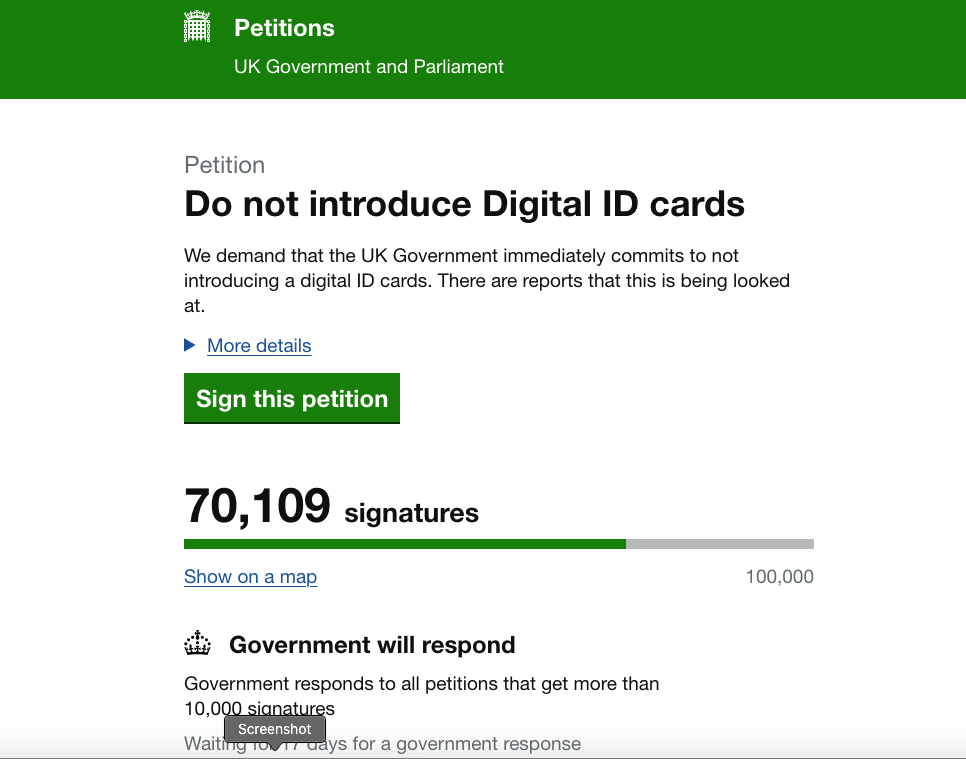Open the More details link text
Viewport: 966px width, 759px height.
pyautogui.click(x=259, y=346)
